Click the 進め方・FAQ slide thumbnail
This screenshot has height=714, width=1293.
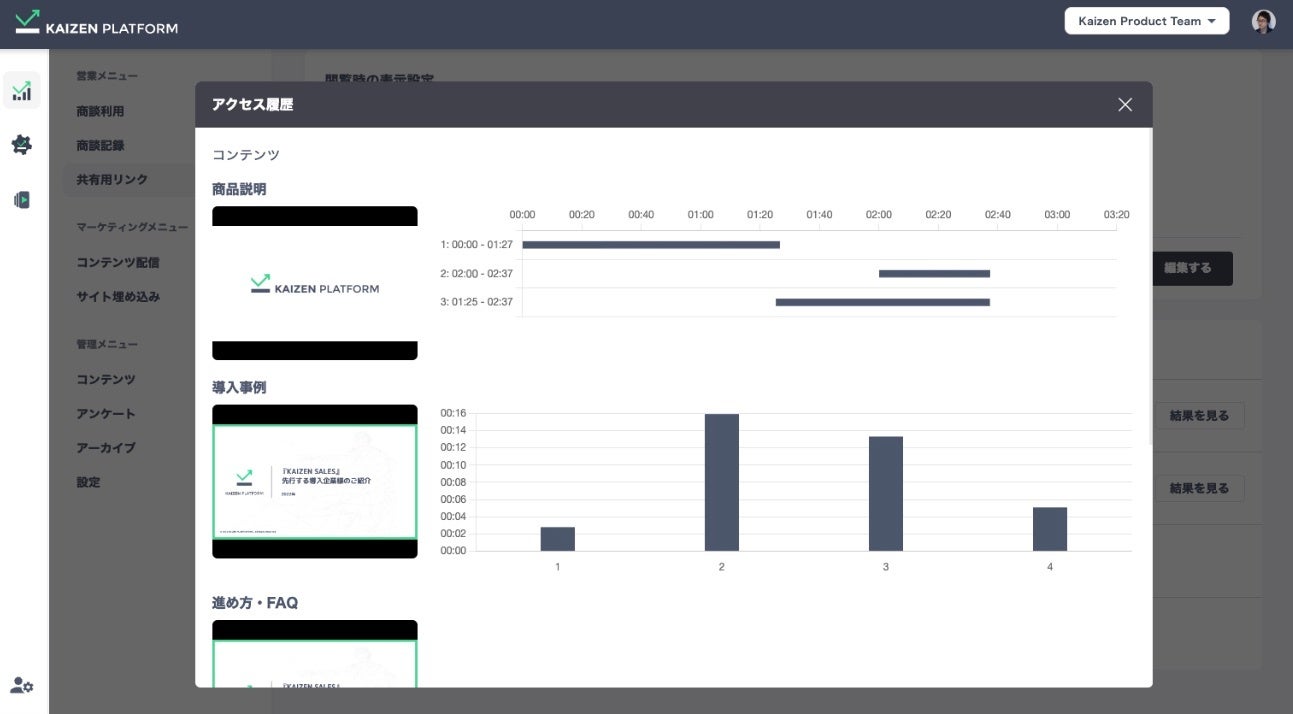[315, 654]
